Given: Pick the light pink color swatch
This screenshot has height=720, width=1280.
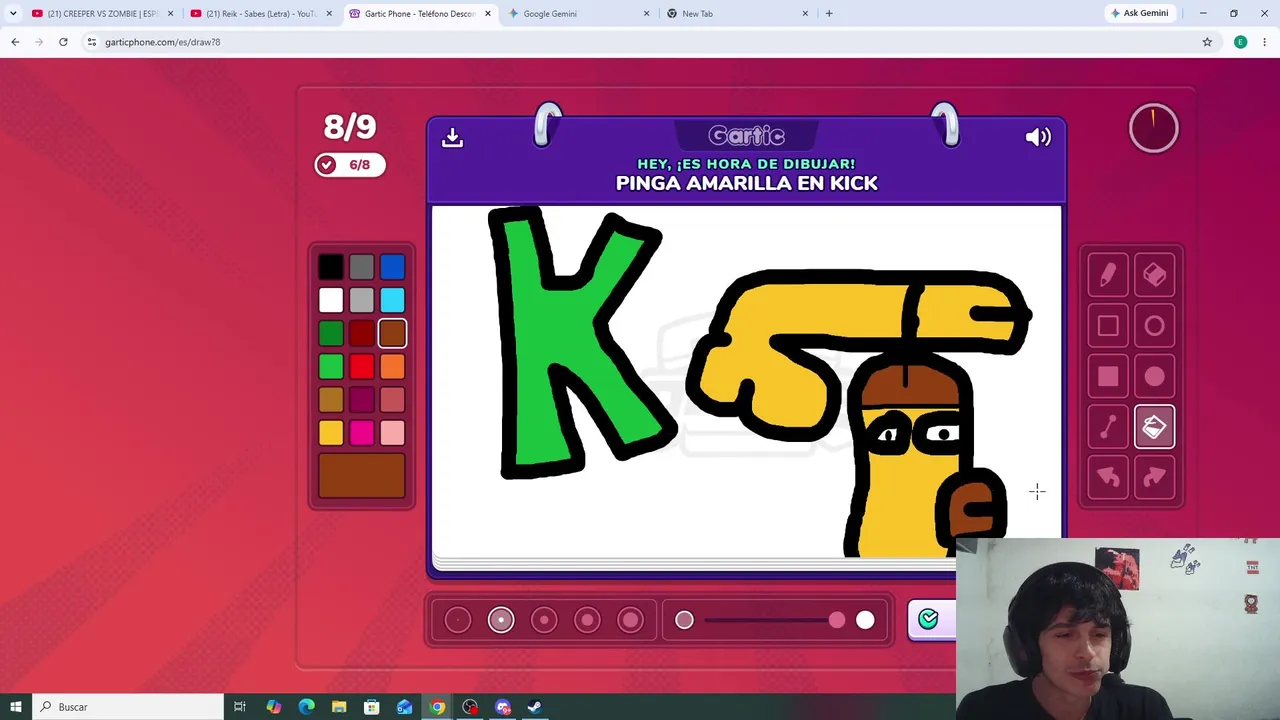Looking at the screenshot, I should pos(392,432).
